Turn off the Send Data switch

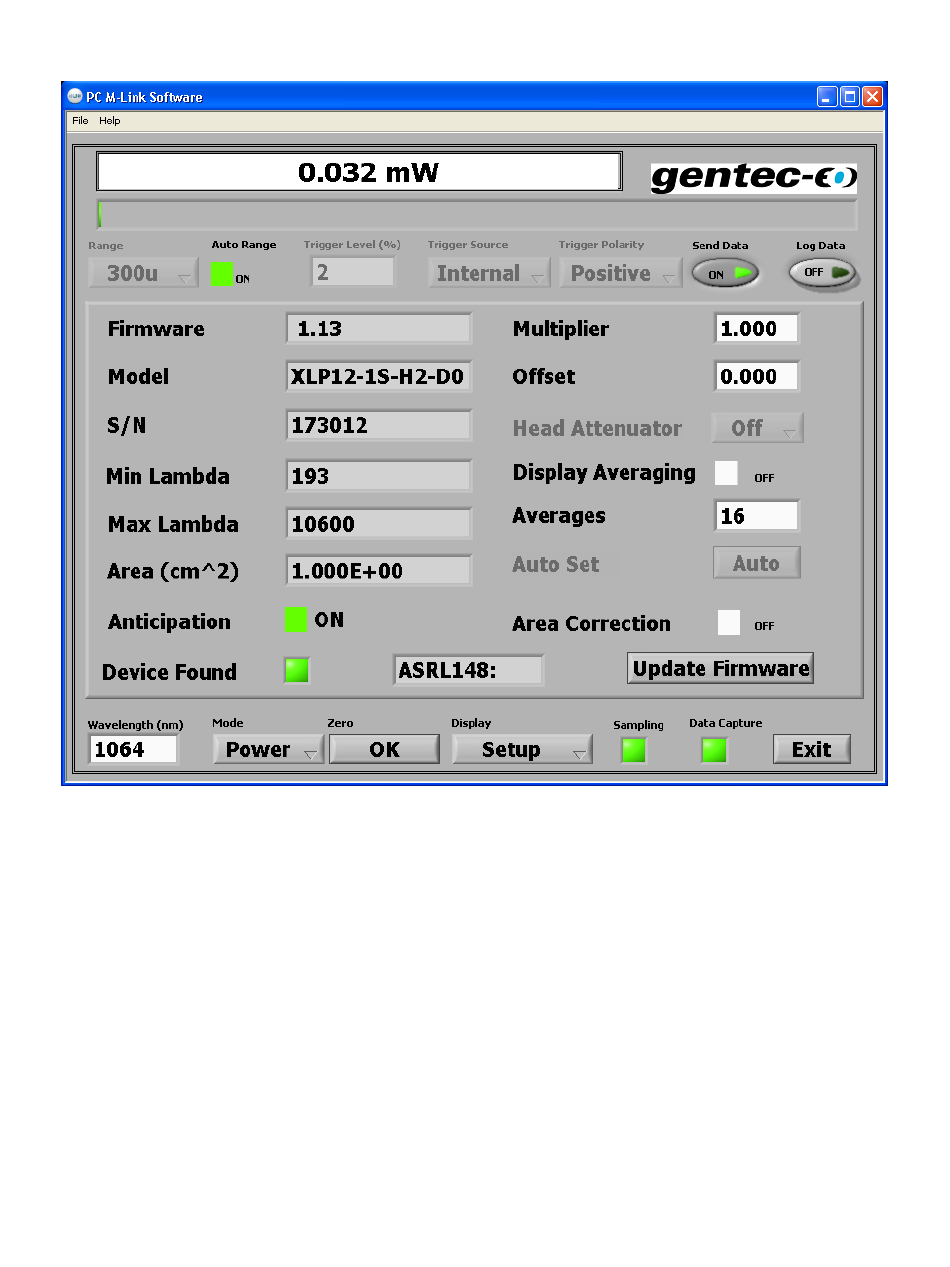(x=726, y=274)
